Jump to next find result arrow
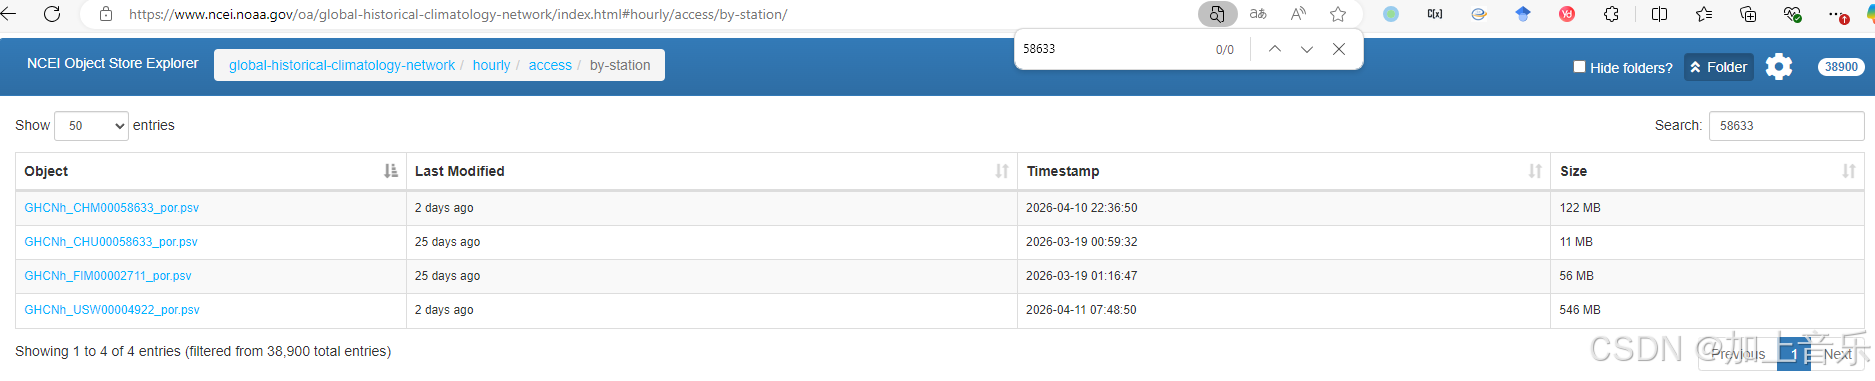Viewport: 1875px width, 381px height. click(1307, 49)
